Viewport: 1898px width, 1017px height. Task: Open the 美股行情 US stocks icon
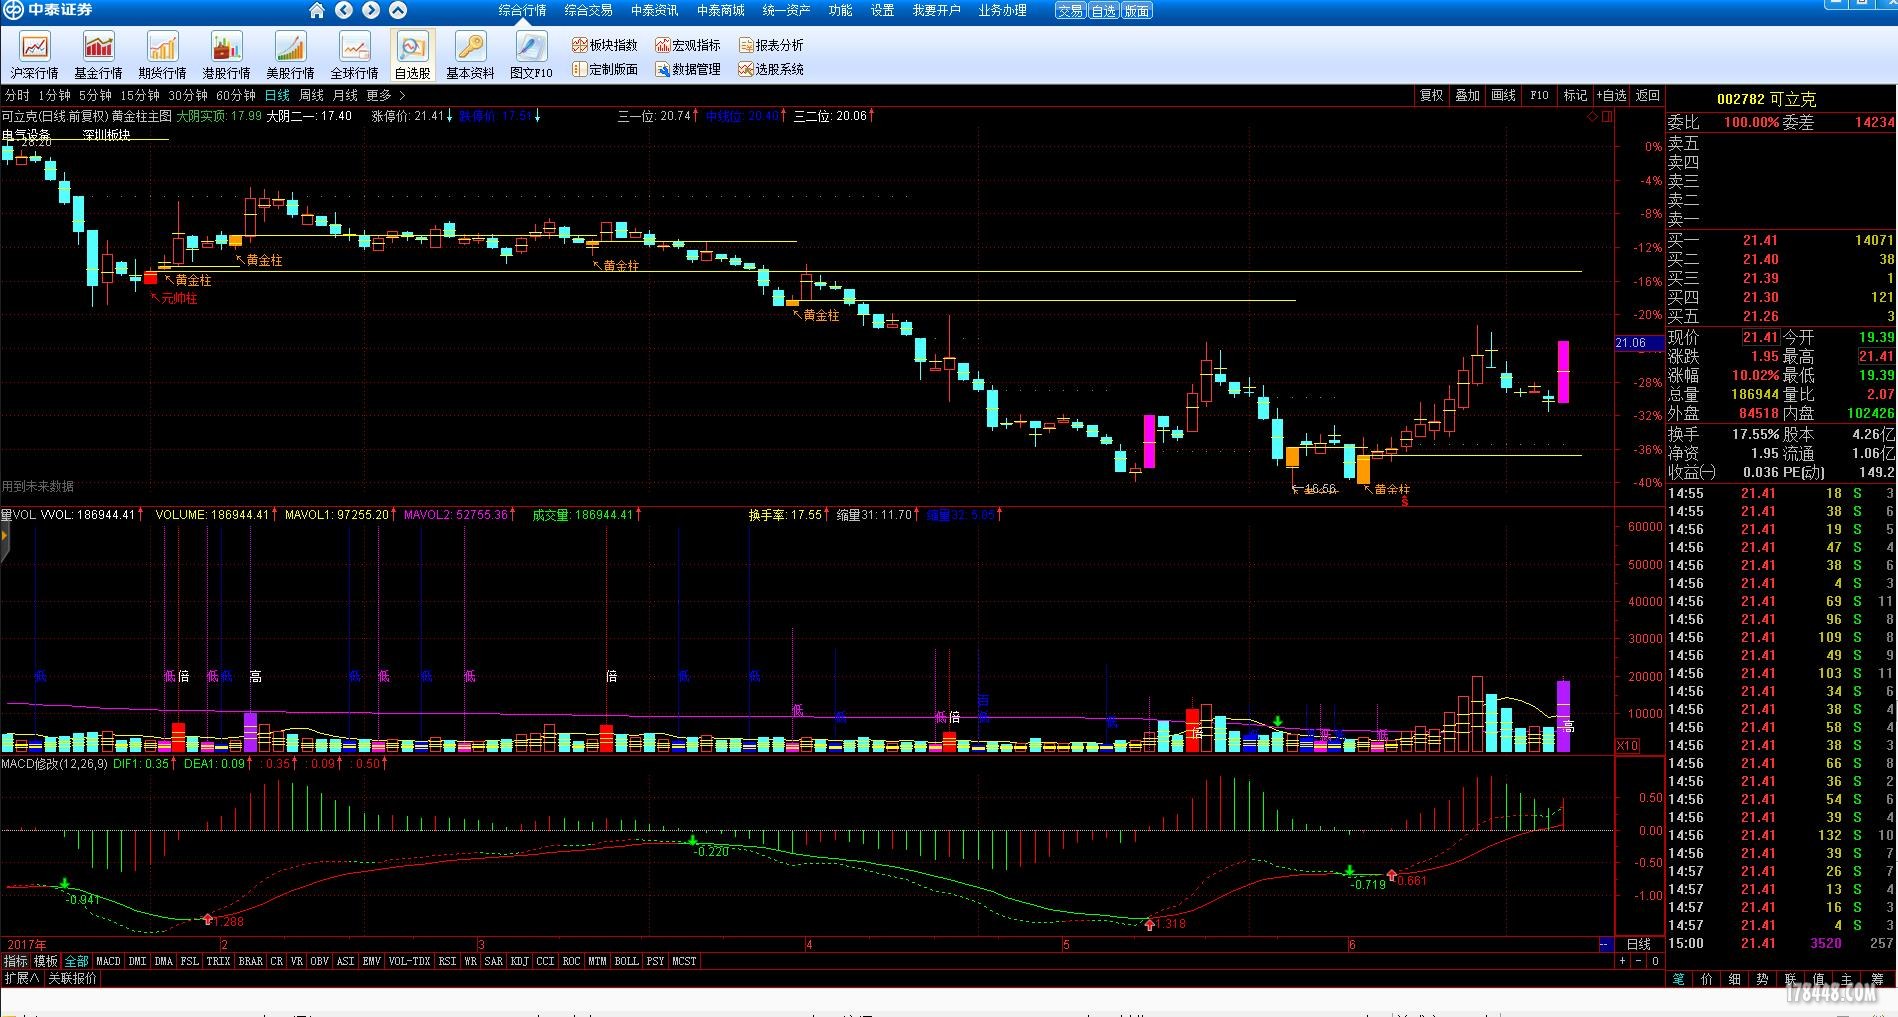point(290,55)
